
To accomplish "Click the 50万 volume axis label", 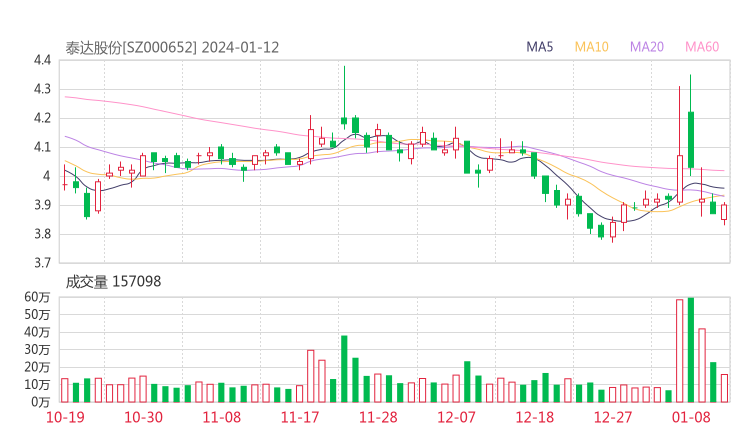I will pos(37,314).
